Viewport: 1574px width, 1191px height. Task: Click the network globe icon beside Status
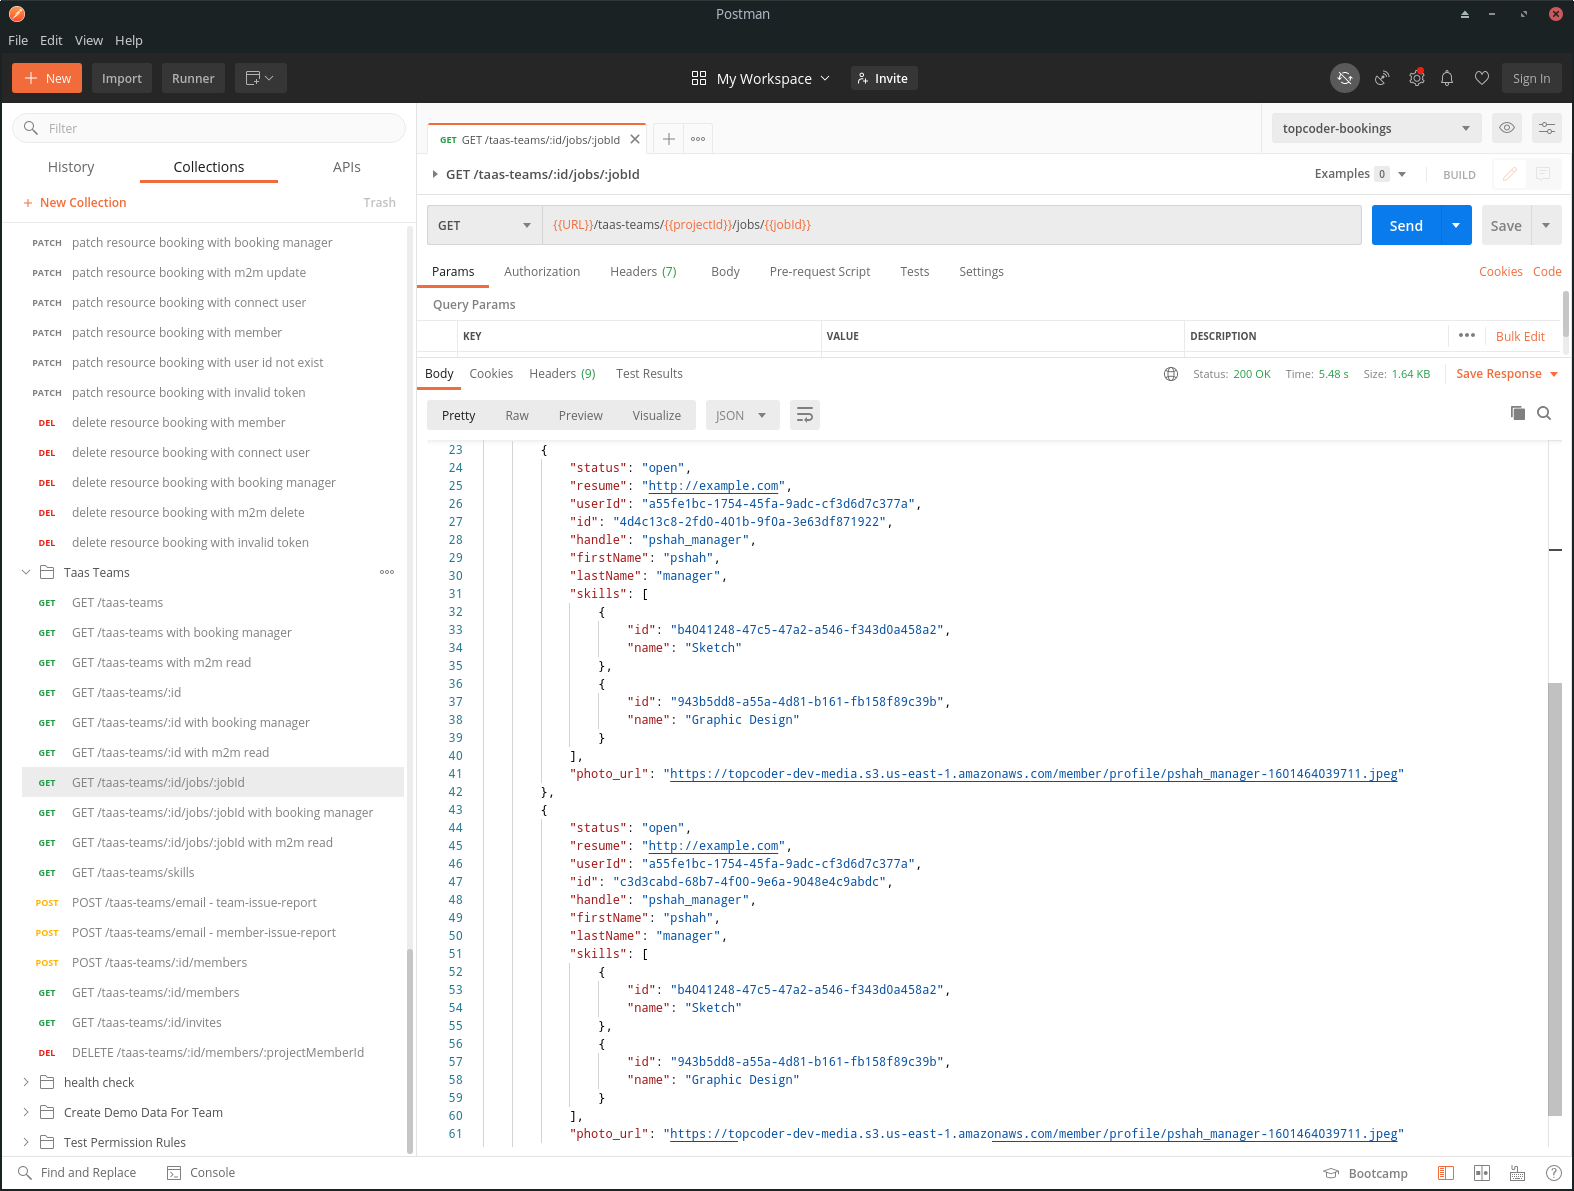1171,374
